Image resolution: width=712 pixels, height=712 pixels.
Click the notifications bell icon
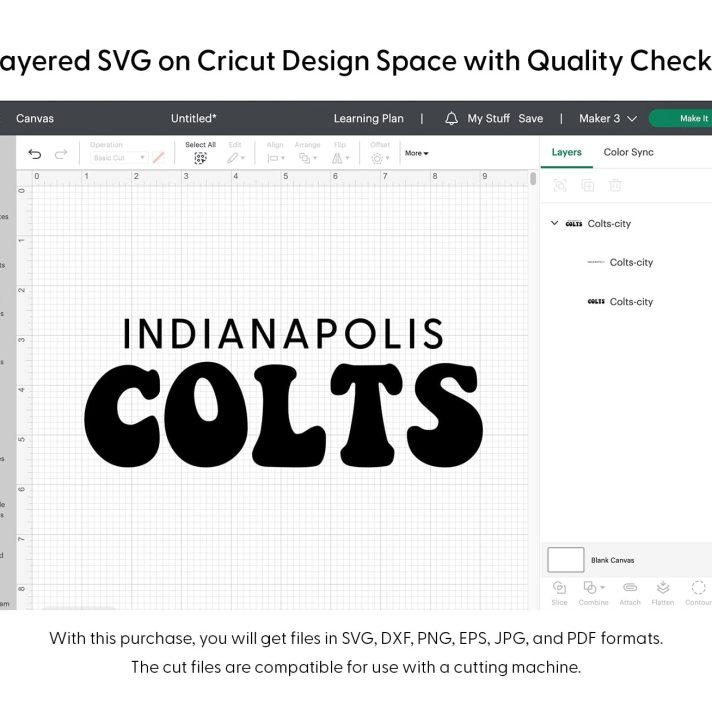[x=451, y=119]
